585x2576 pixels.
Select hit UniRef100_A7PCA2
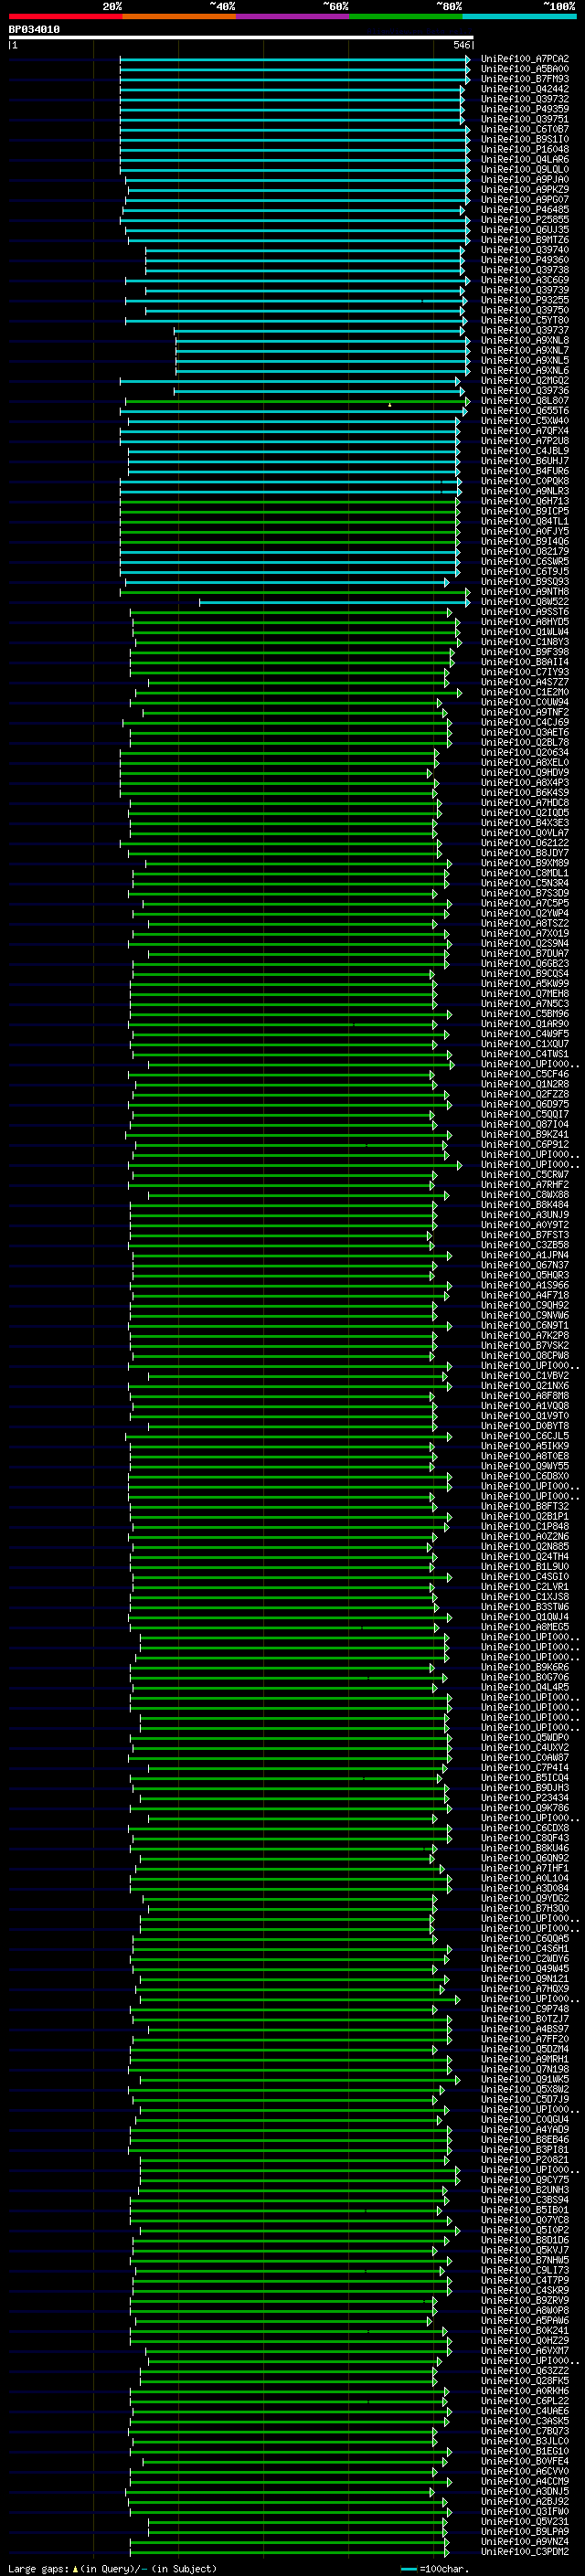pyautogui.click(x=525, y=59)
